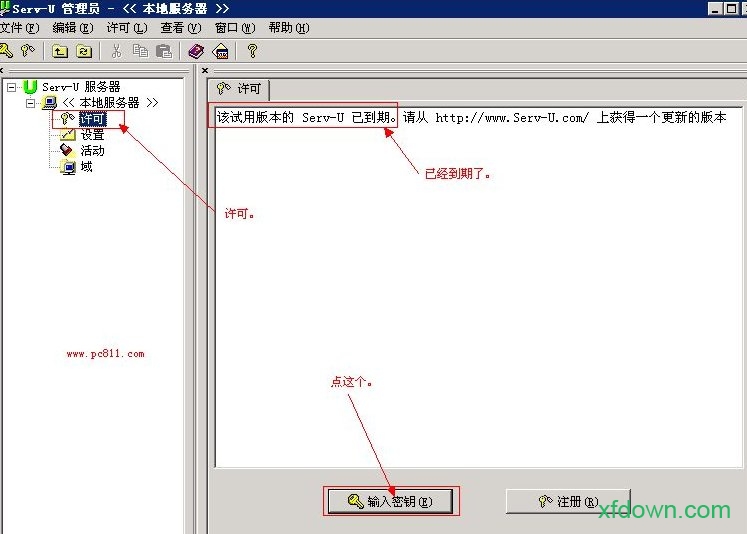Close the left tree pane
Image resolution: width=747 pixels, height=534 pixels.
coord(1,71)
